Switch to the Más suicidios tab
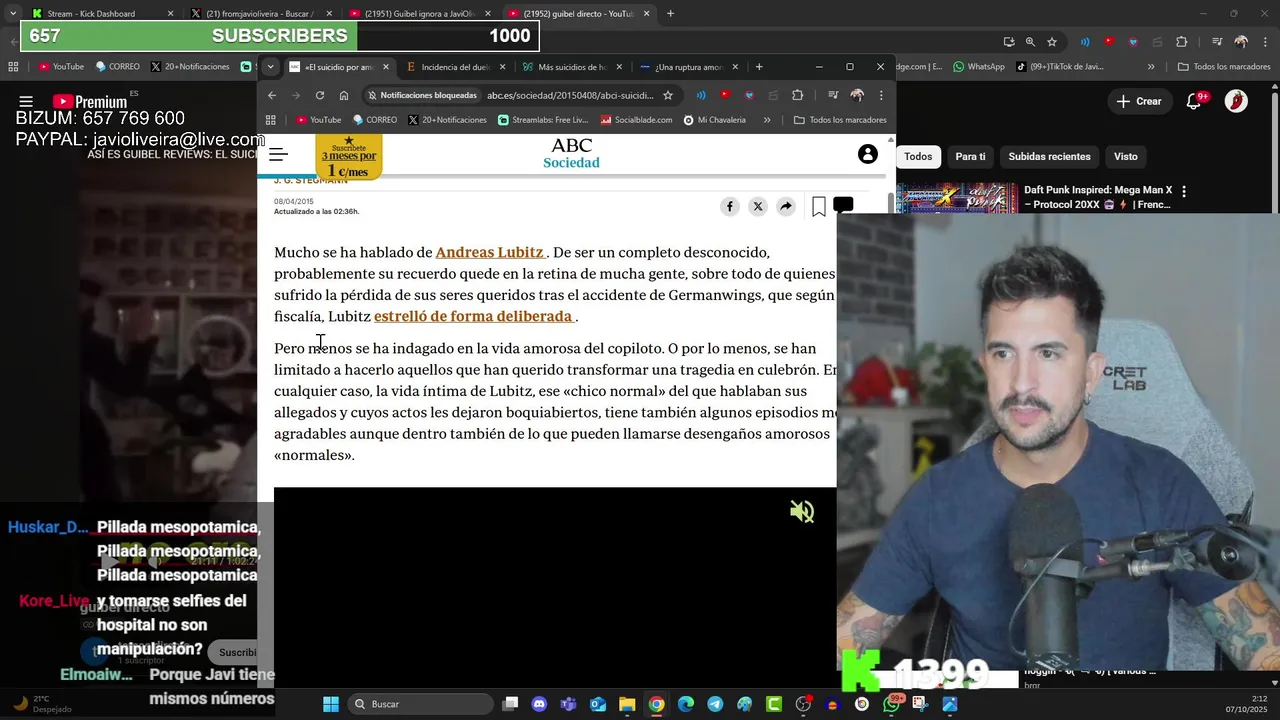This screenshot has height=720, width=1280. 572,67
